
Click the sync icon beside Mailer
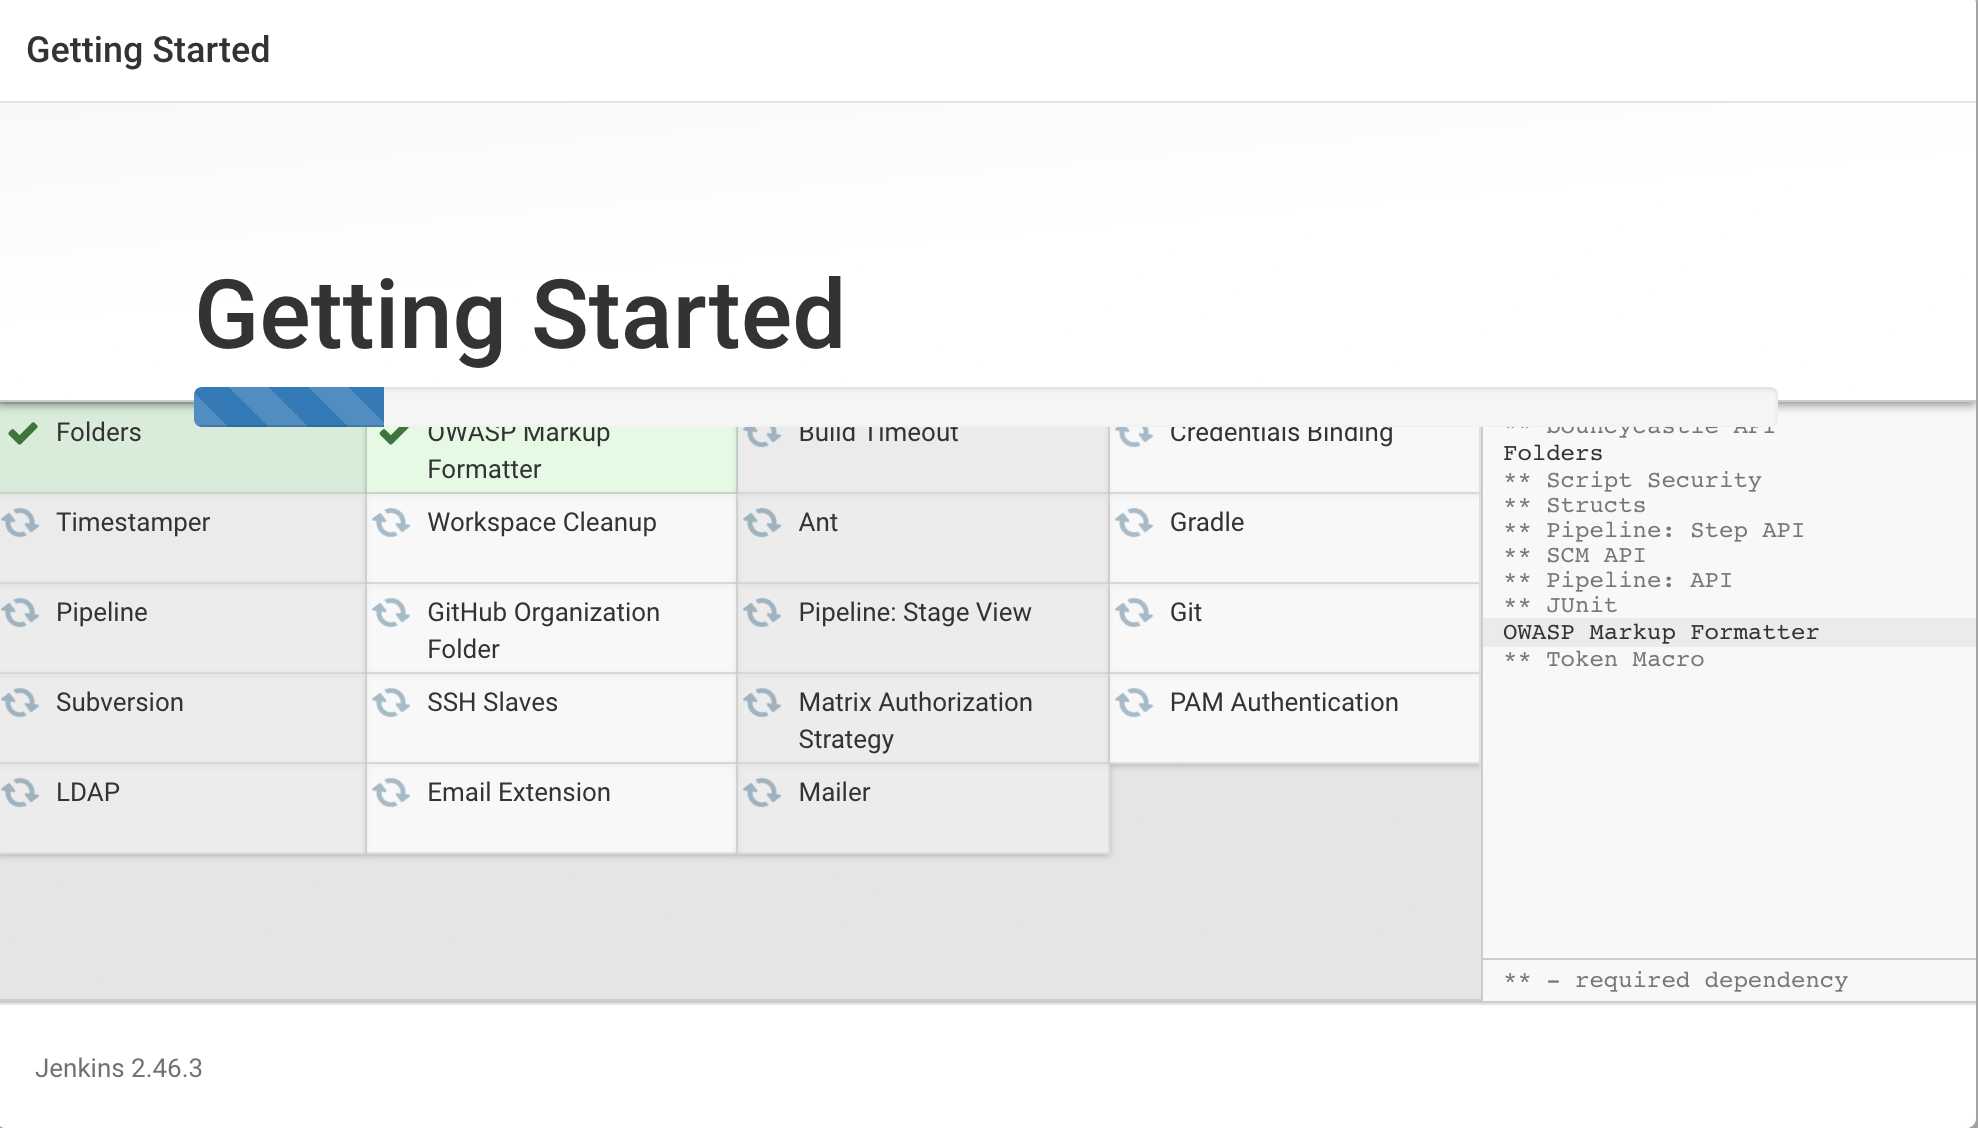pos(762,792)
